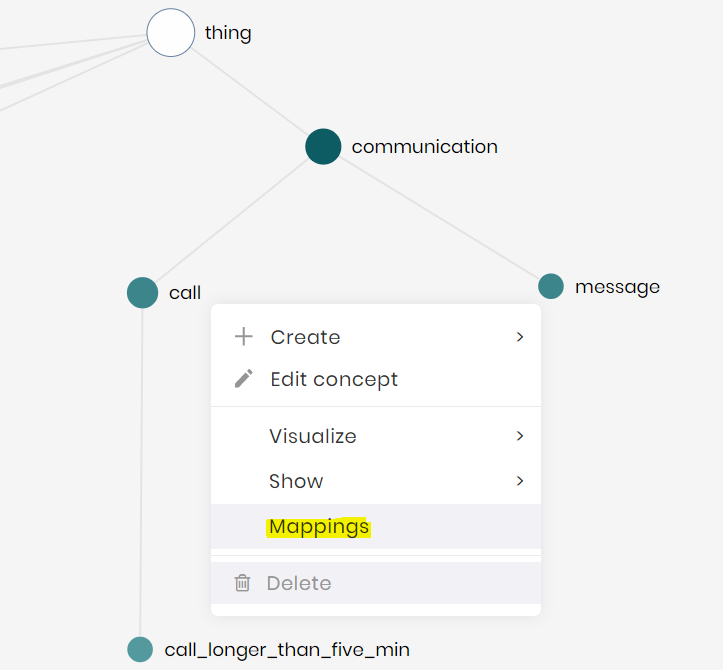
Task: Click the Visualize menu label
Action: (312, 436)
